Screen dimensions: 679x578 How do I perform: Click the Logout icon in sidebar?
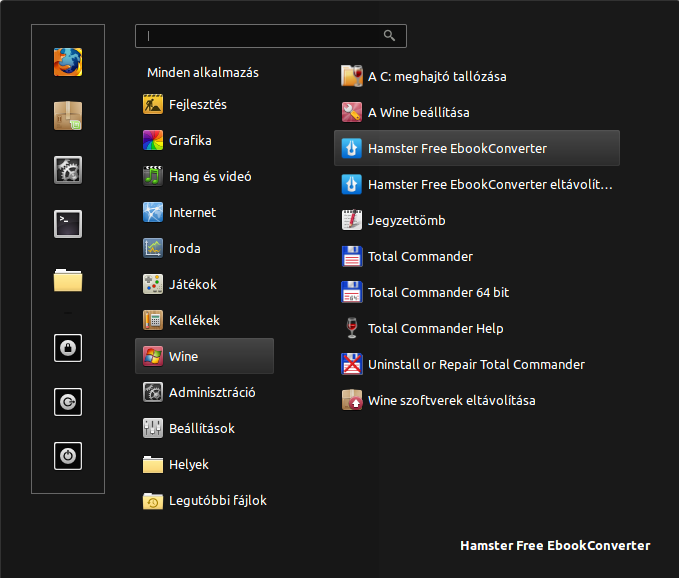click(68, 402)
